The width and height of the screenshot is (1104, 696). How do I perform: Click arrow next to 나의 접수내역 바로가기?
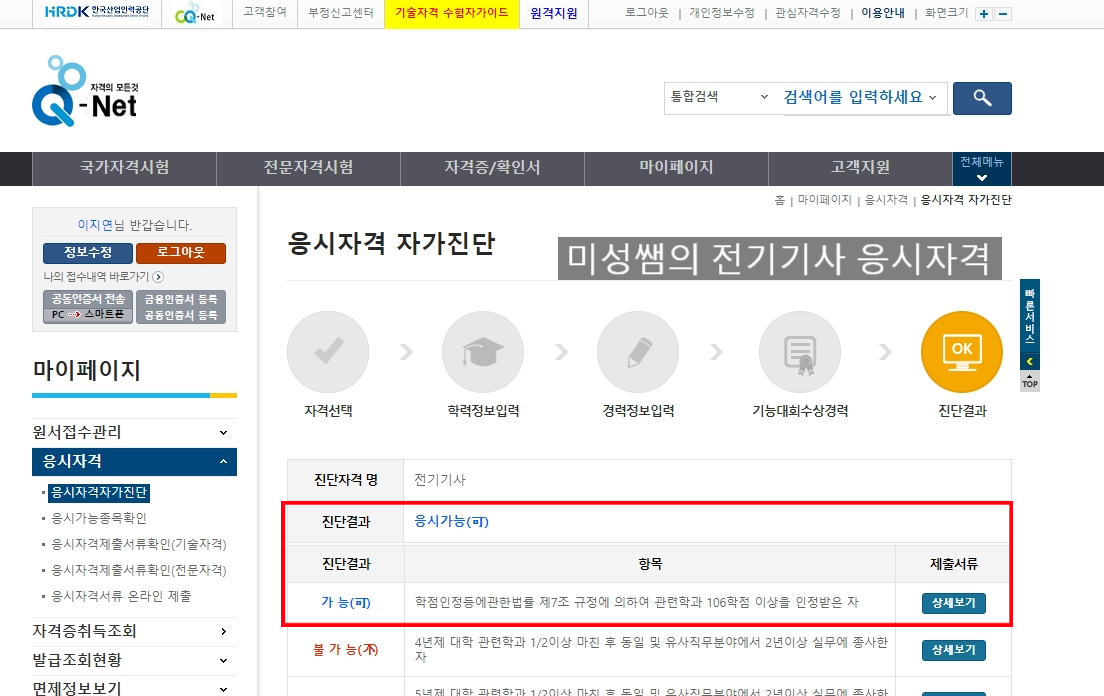pyautogui.click(x=158, y=277)
